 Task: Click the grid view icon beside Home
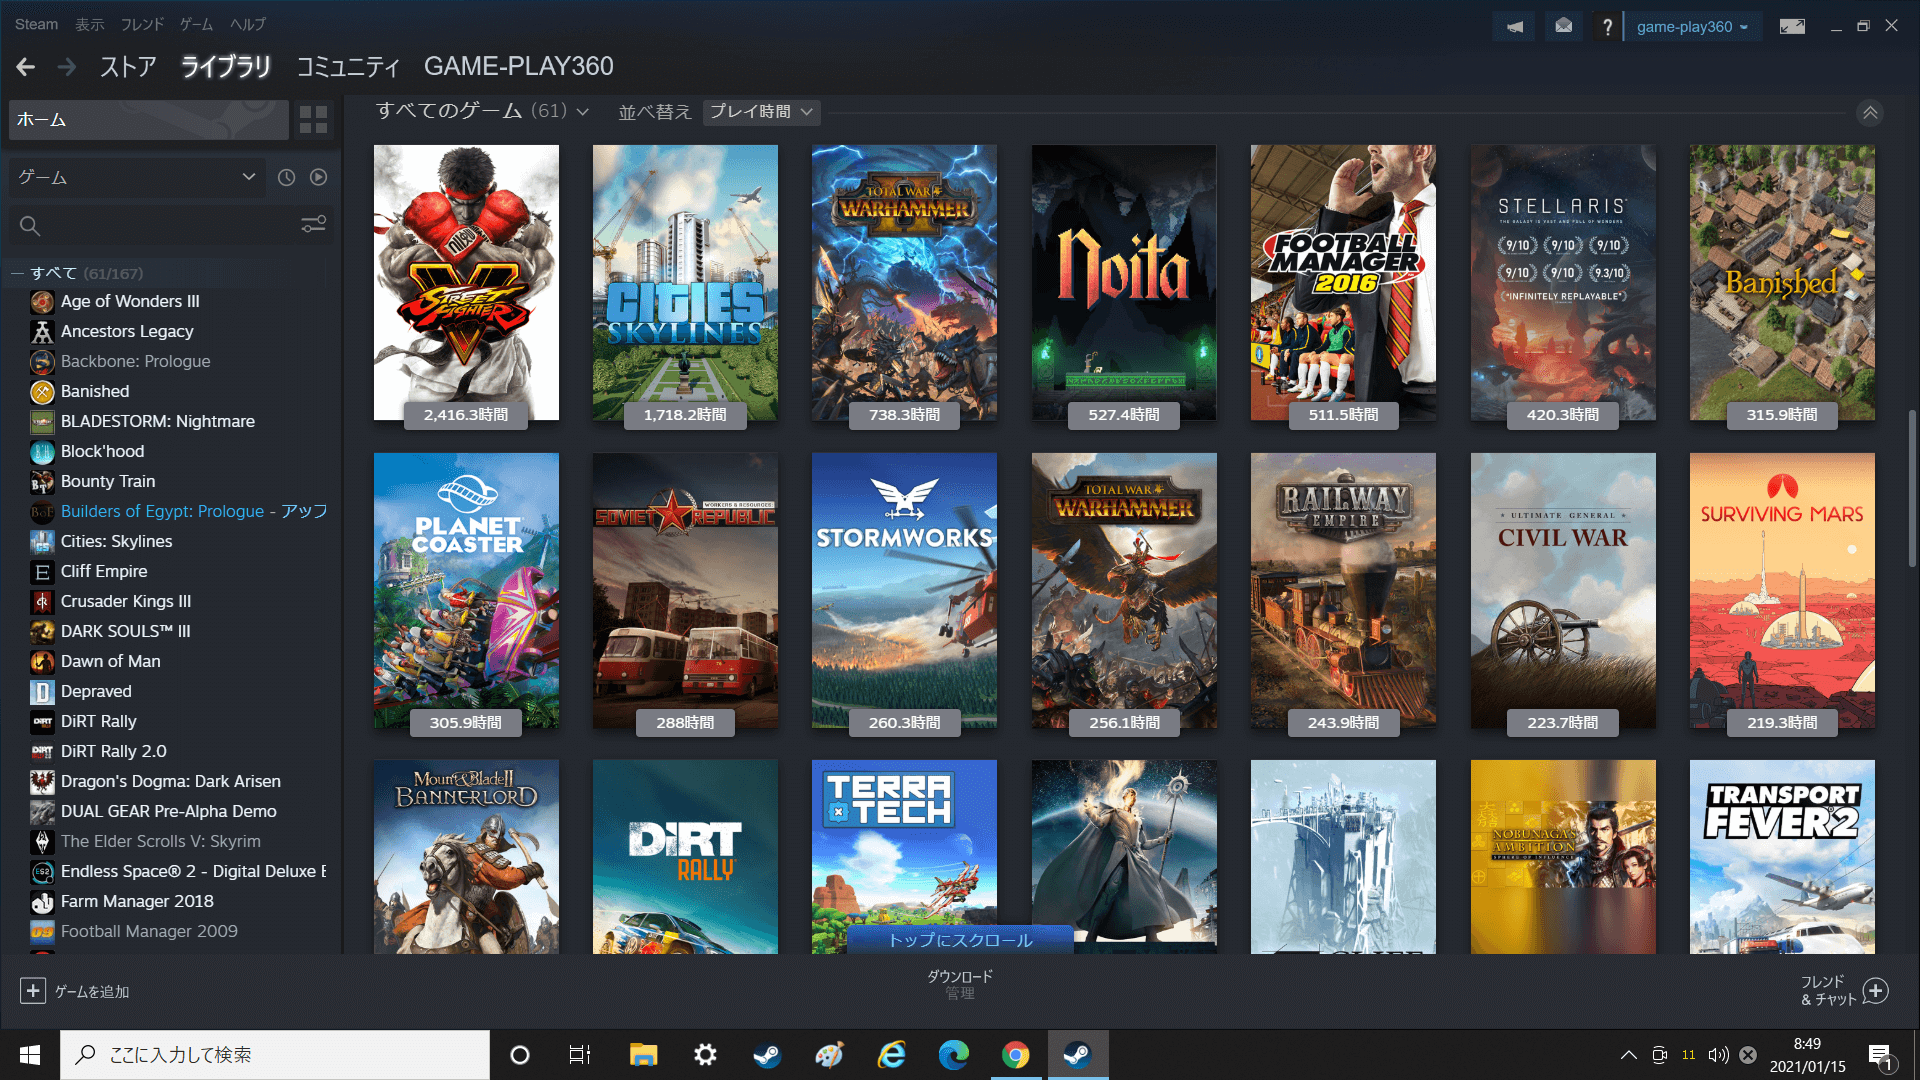[313, 120]
